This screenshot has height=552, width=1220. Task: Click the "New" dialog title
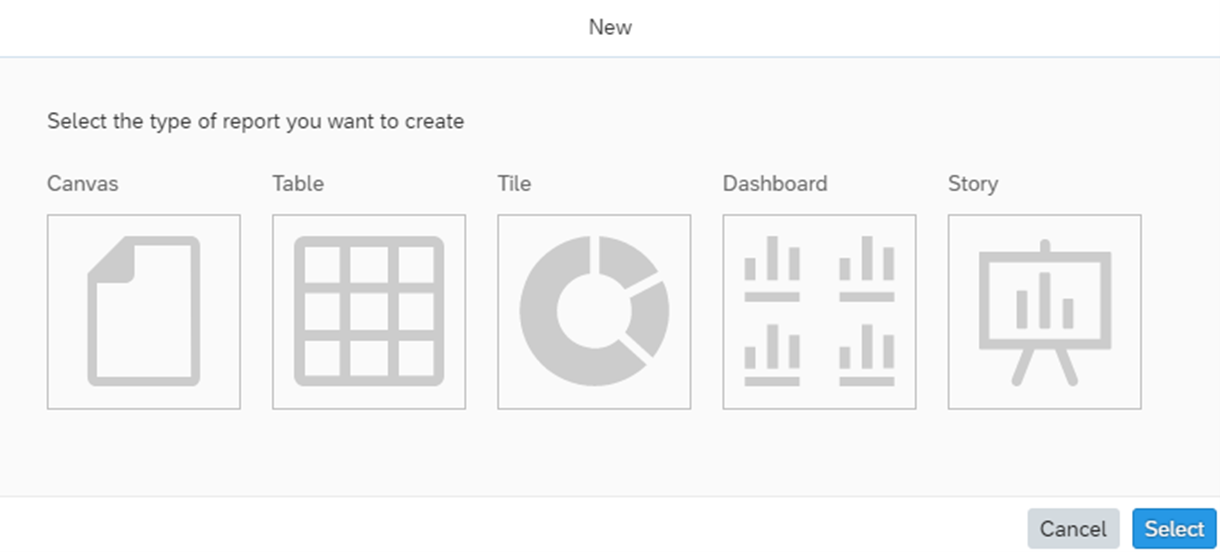(x=610, y=27)
